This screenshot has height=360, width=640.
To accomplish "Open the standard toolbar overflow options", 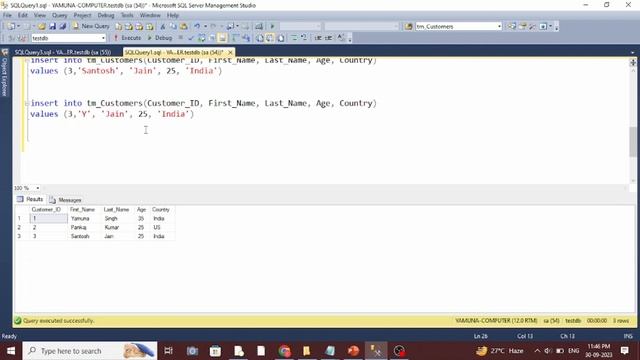I will pyautogui.click(x=557, y=27).
